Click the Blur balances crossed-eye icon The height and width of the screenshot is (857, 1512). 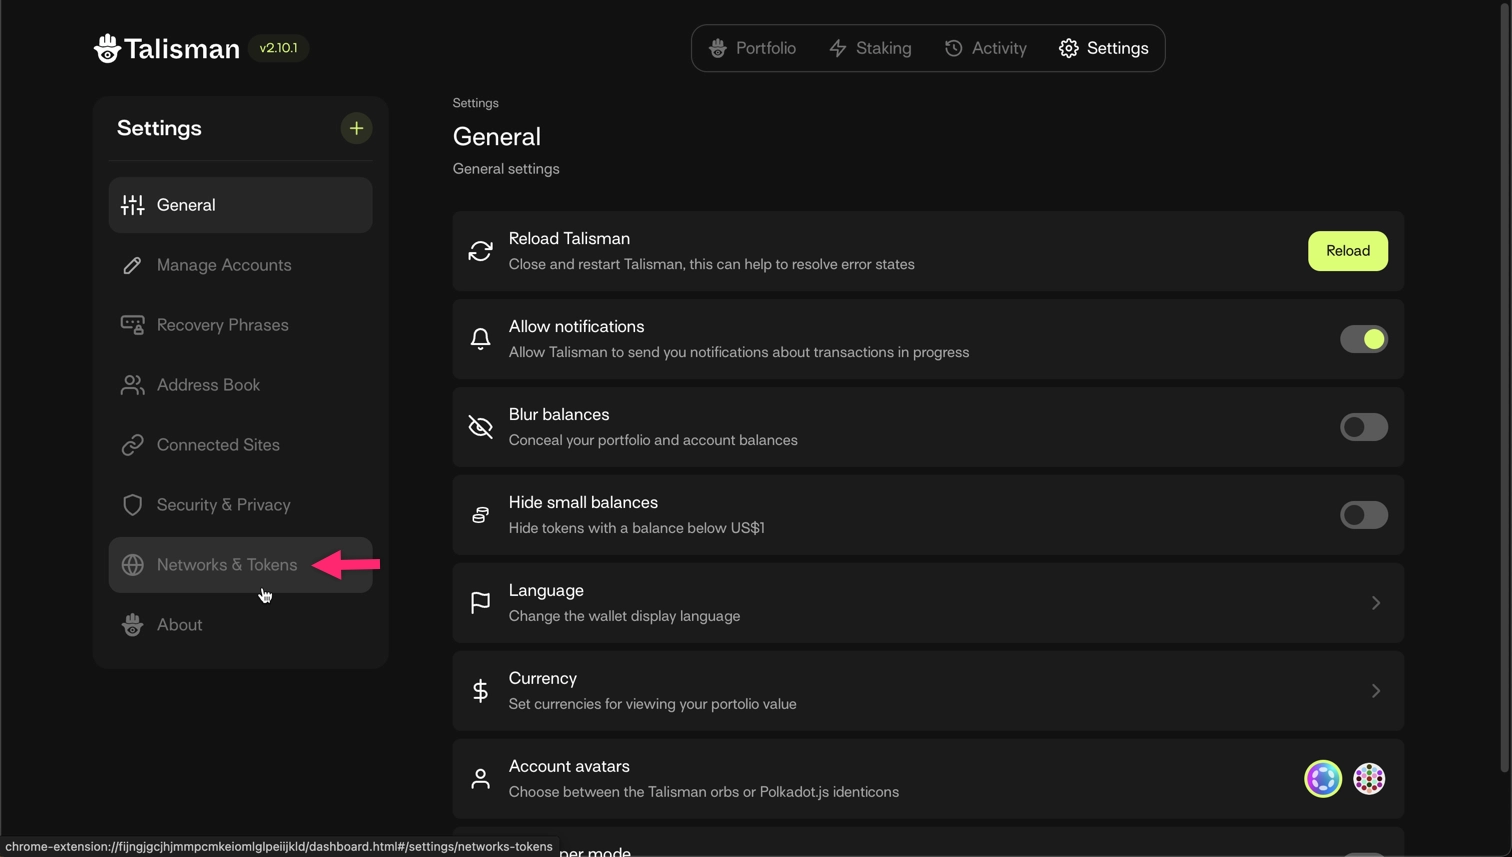[x=481, y=427]
